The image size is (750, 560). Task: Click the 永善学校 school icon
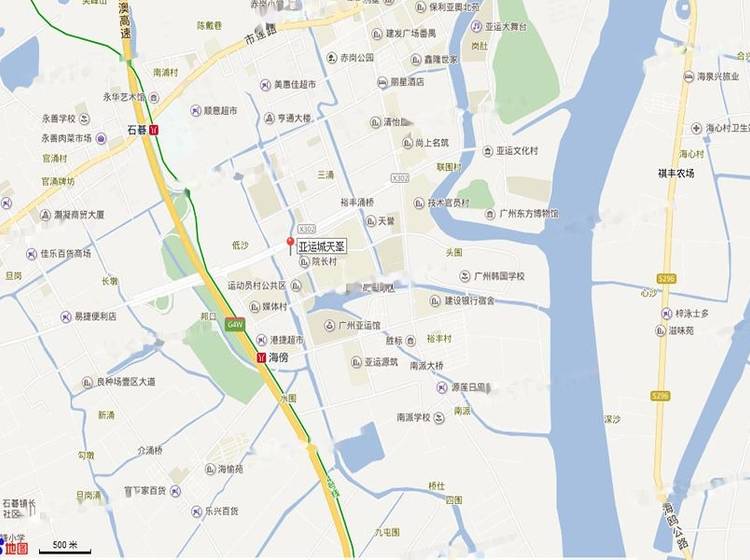click(x=84, y=119)
